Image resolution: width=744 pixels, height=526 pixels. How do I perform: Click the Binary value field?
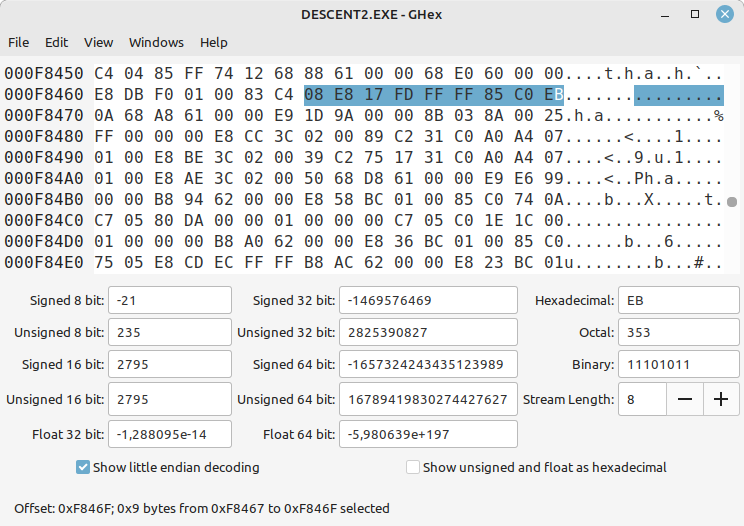[x=679, y=364]
